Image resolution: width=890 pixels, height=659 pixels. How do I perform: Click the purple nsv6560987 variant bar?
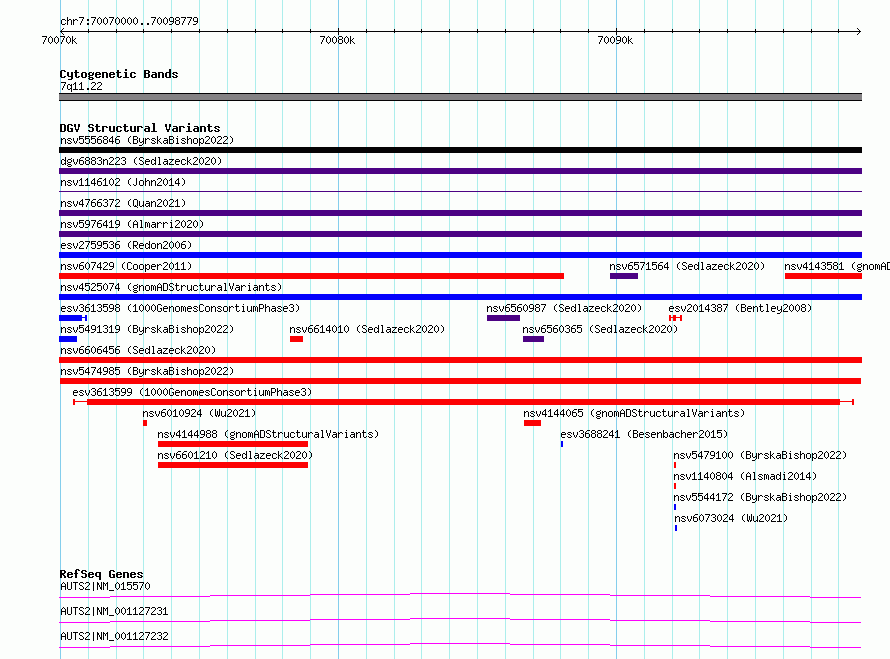[x=503, y=318]
